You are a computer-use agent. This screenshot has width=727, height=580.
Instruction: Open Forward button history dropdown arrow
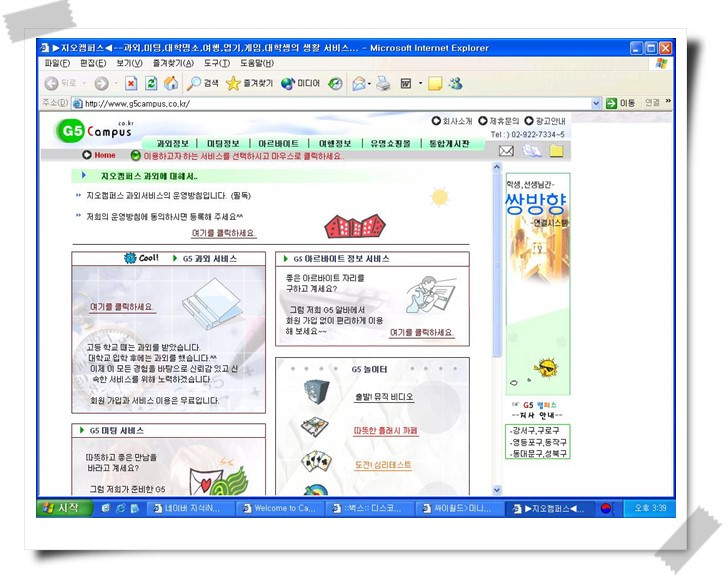click(x=115, y=83)
